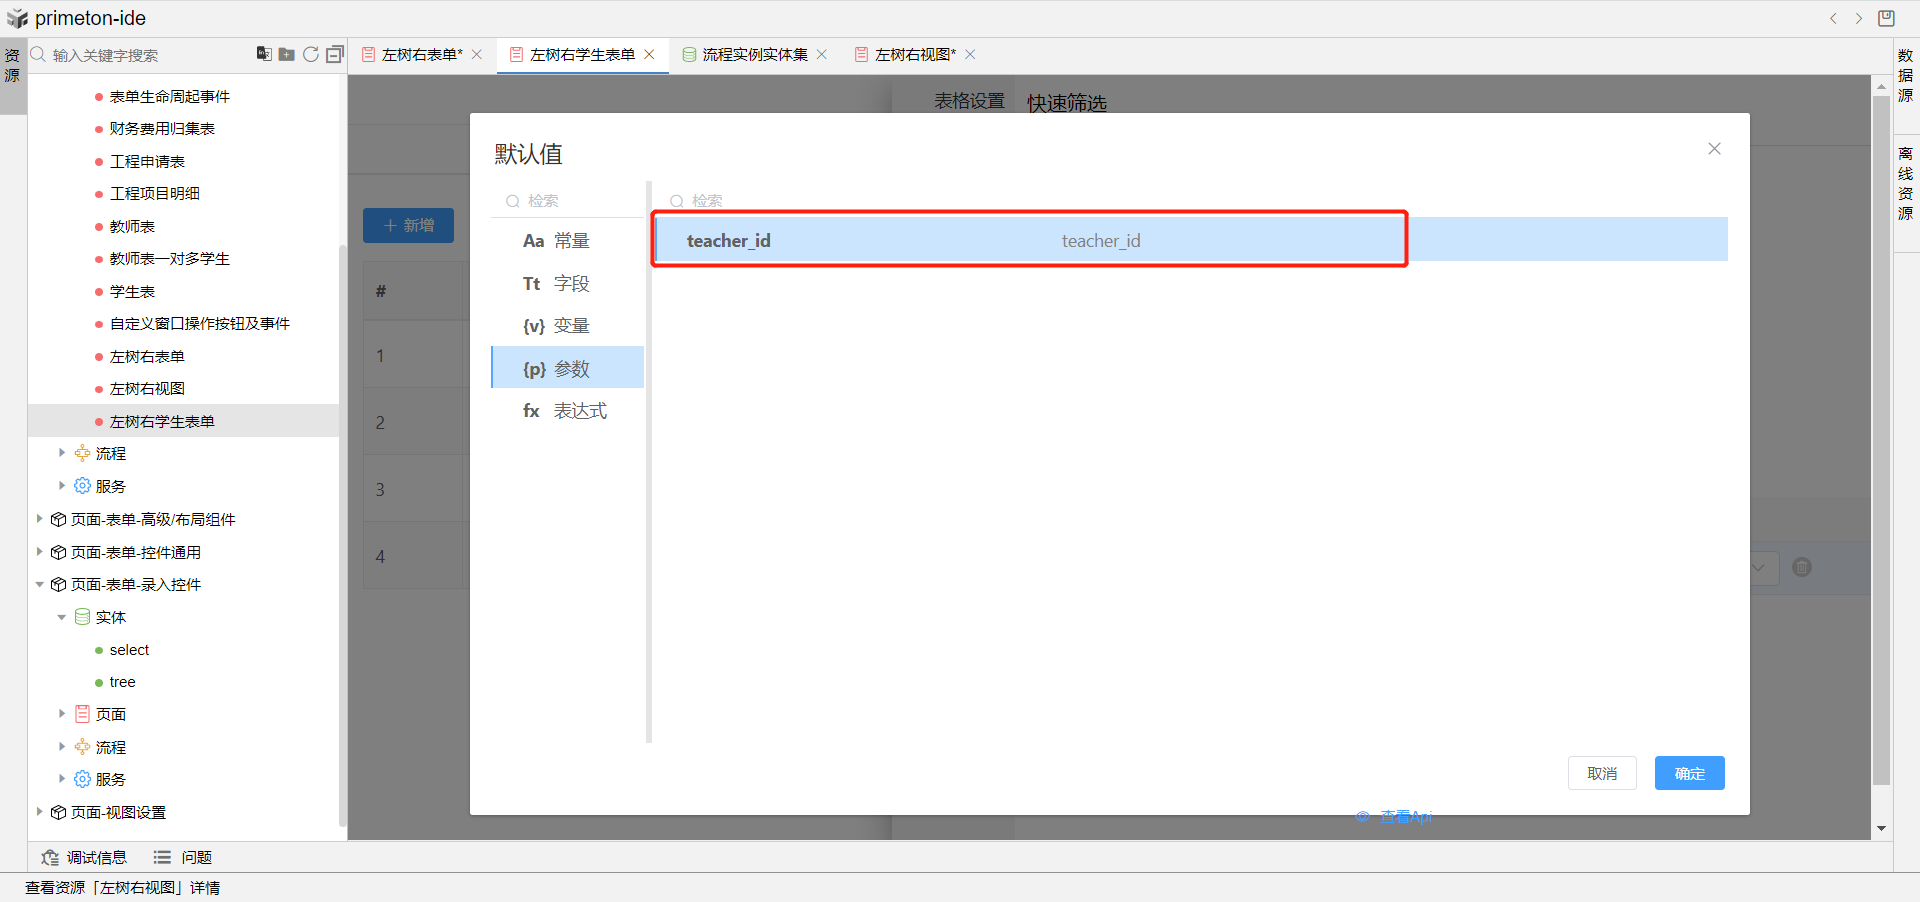Select the teacher_id parameter row
This screenshot has height=902, width=1920.
(1030, 240)
